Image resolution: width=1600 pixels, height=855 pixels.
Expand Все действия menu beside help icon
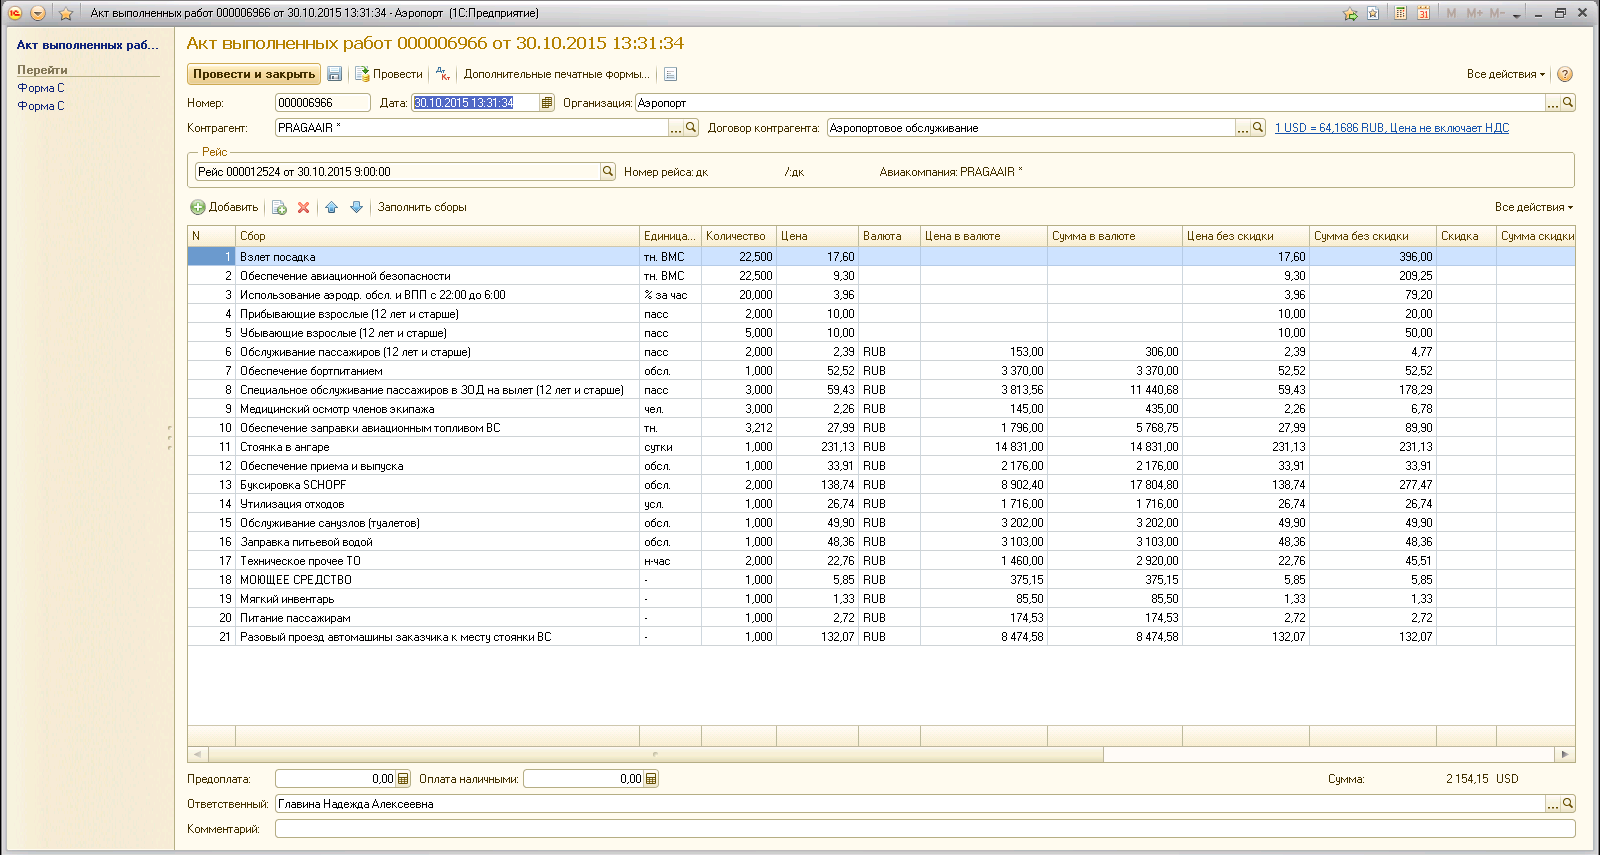coord(1505,74)
